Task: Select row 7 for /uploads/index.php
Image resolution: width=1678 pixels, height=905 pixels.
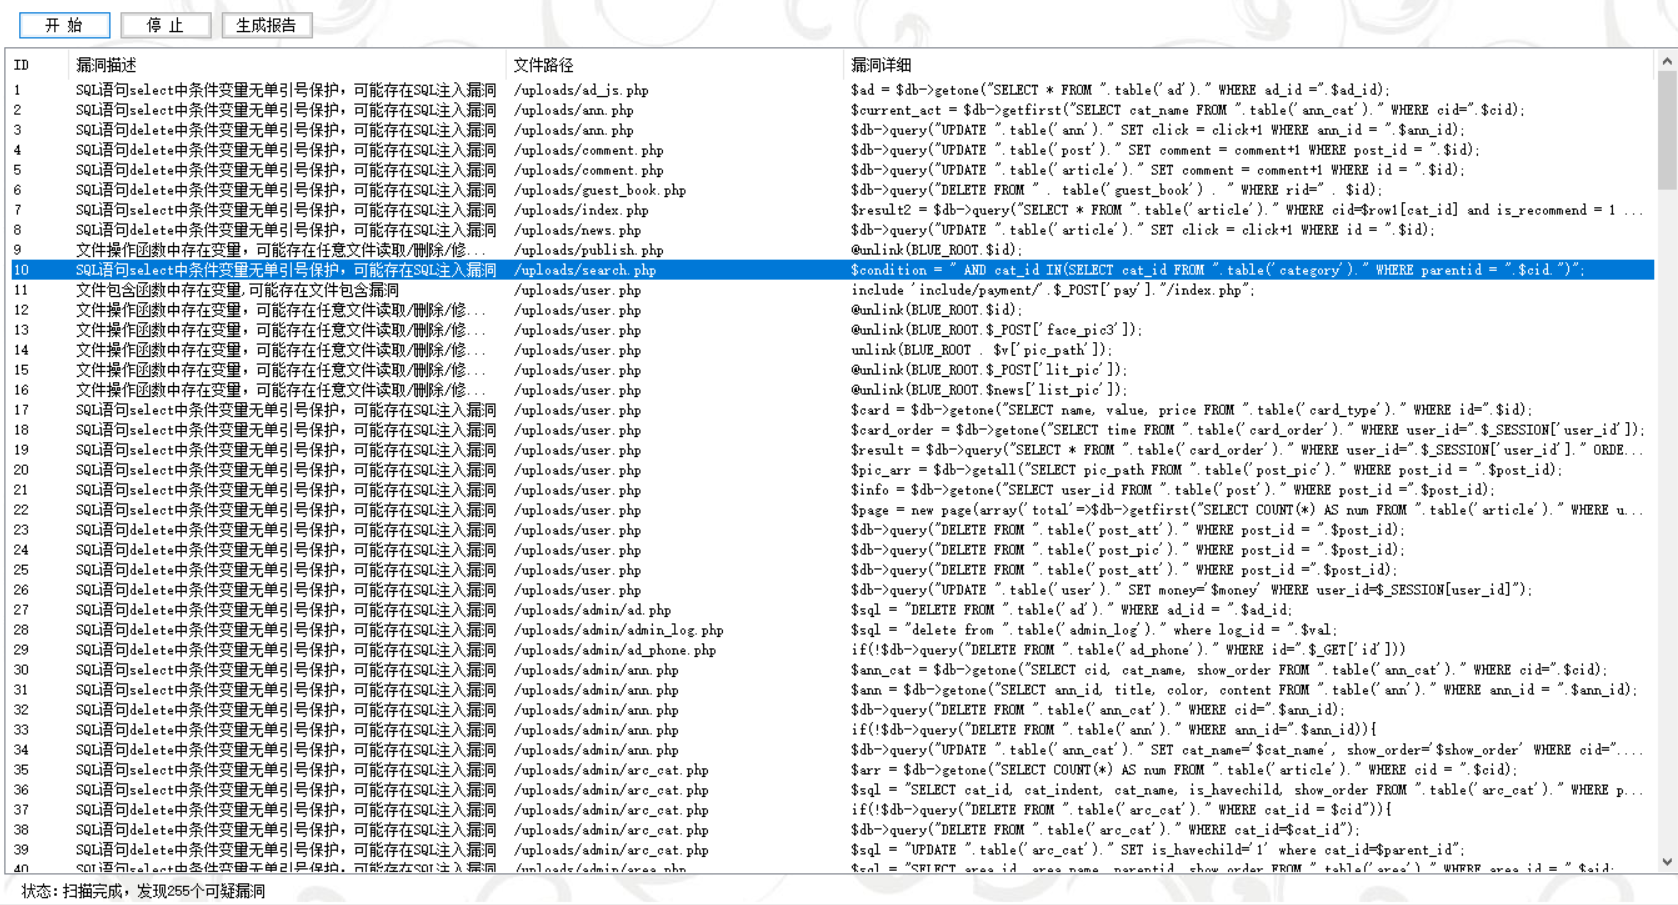Action: pos(581,210)
